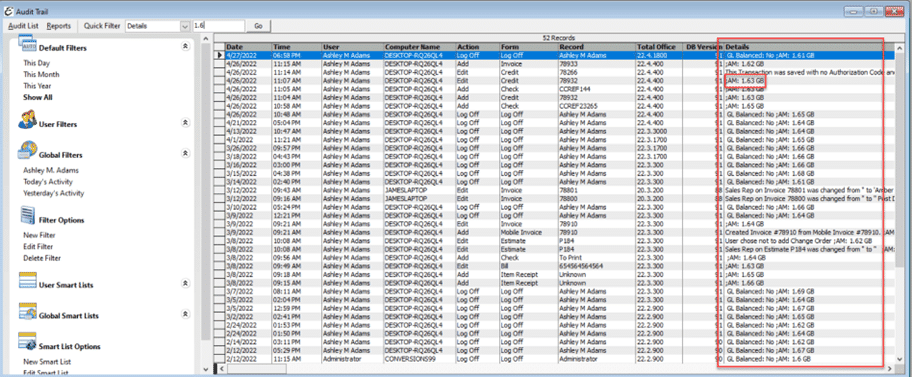Viewport: 912px width, 377px height.
Task: Click the Filter Options icon
Action: point(28,216)
